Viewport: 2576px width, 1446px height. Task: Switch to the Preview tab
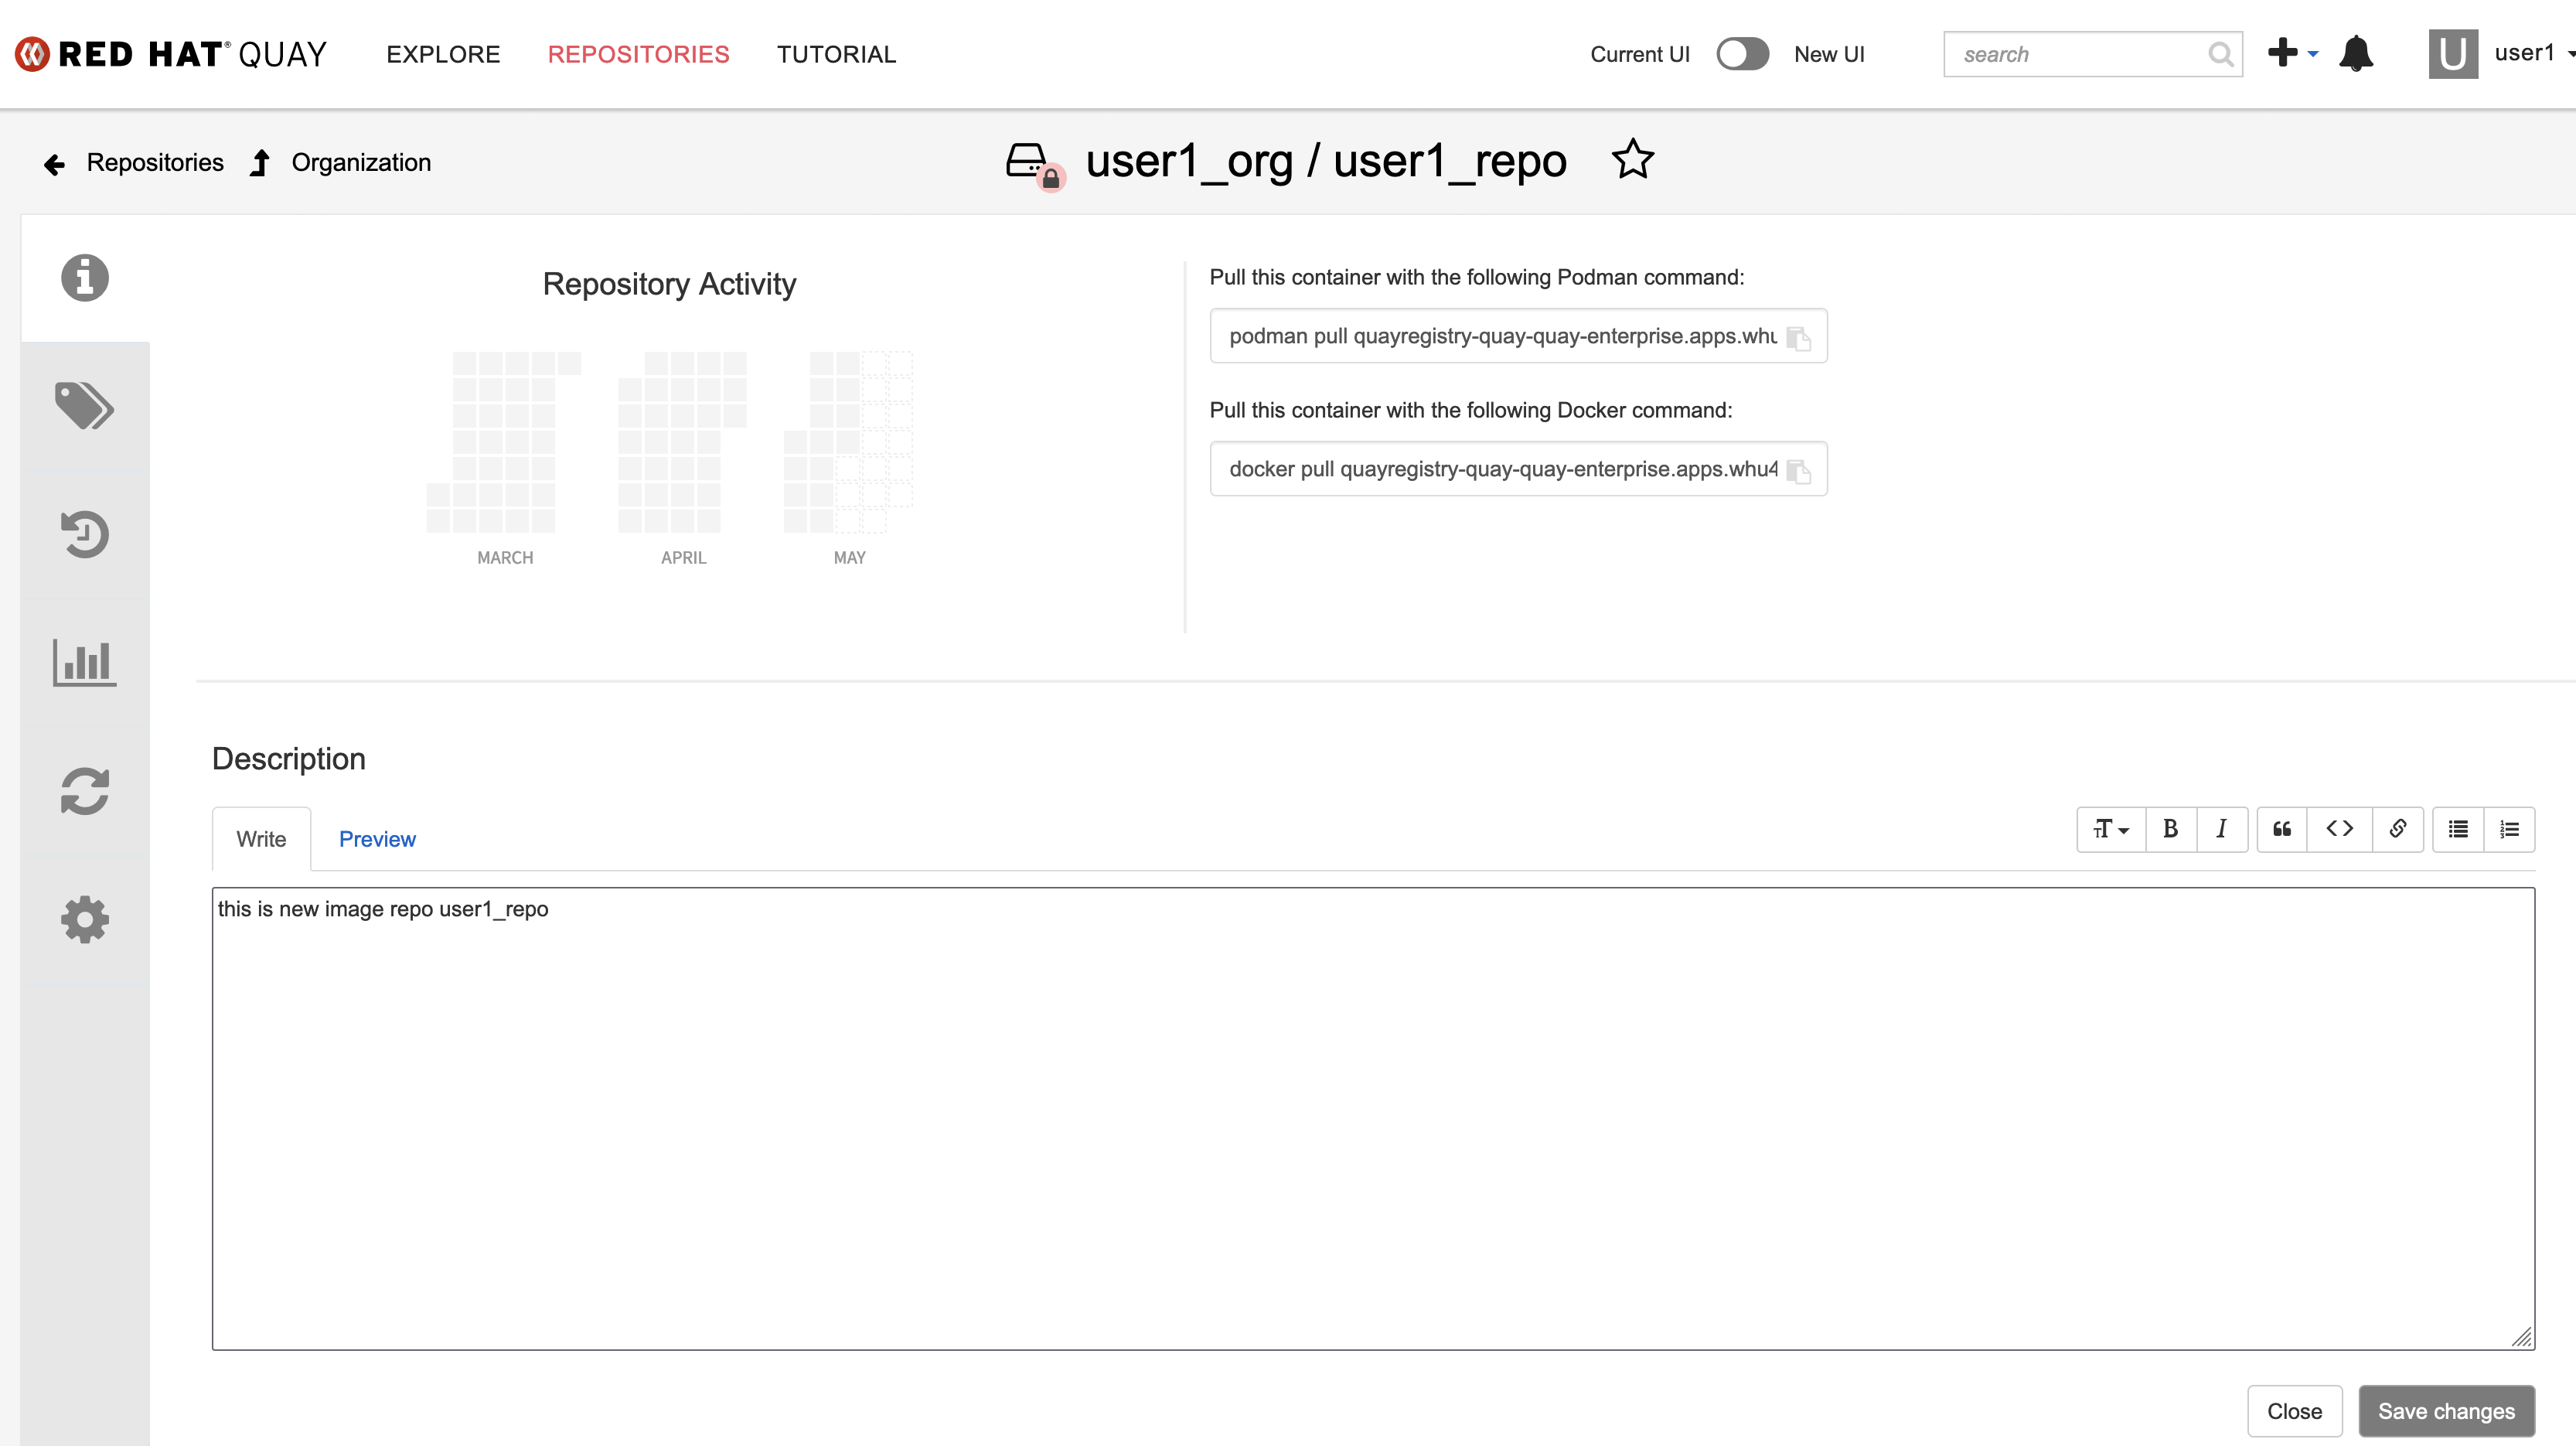377,839
